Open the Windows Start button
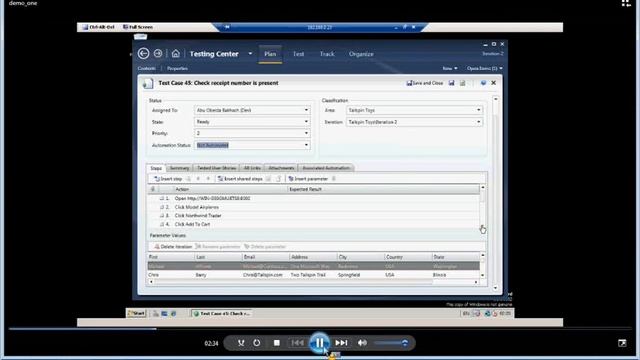 136,313
